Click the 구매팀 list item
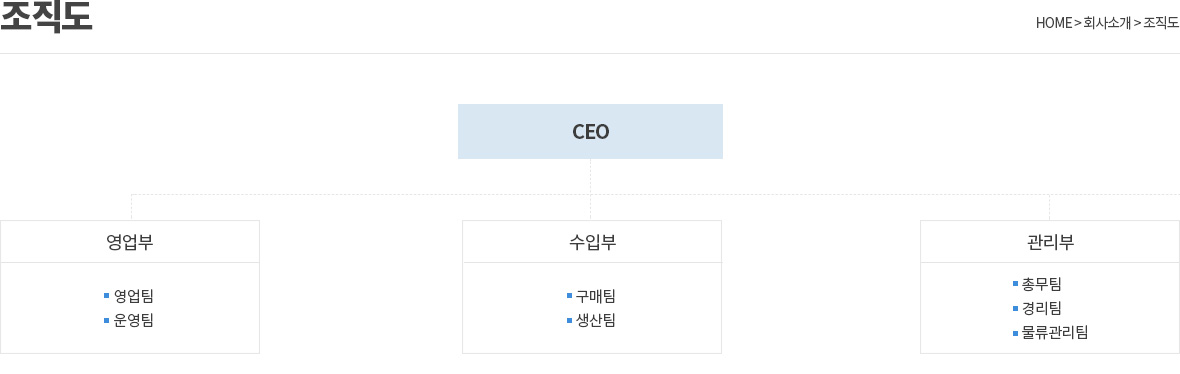The image size is (1180, 374). point(595,296)
